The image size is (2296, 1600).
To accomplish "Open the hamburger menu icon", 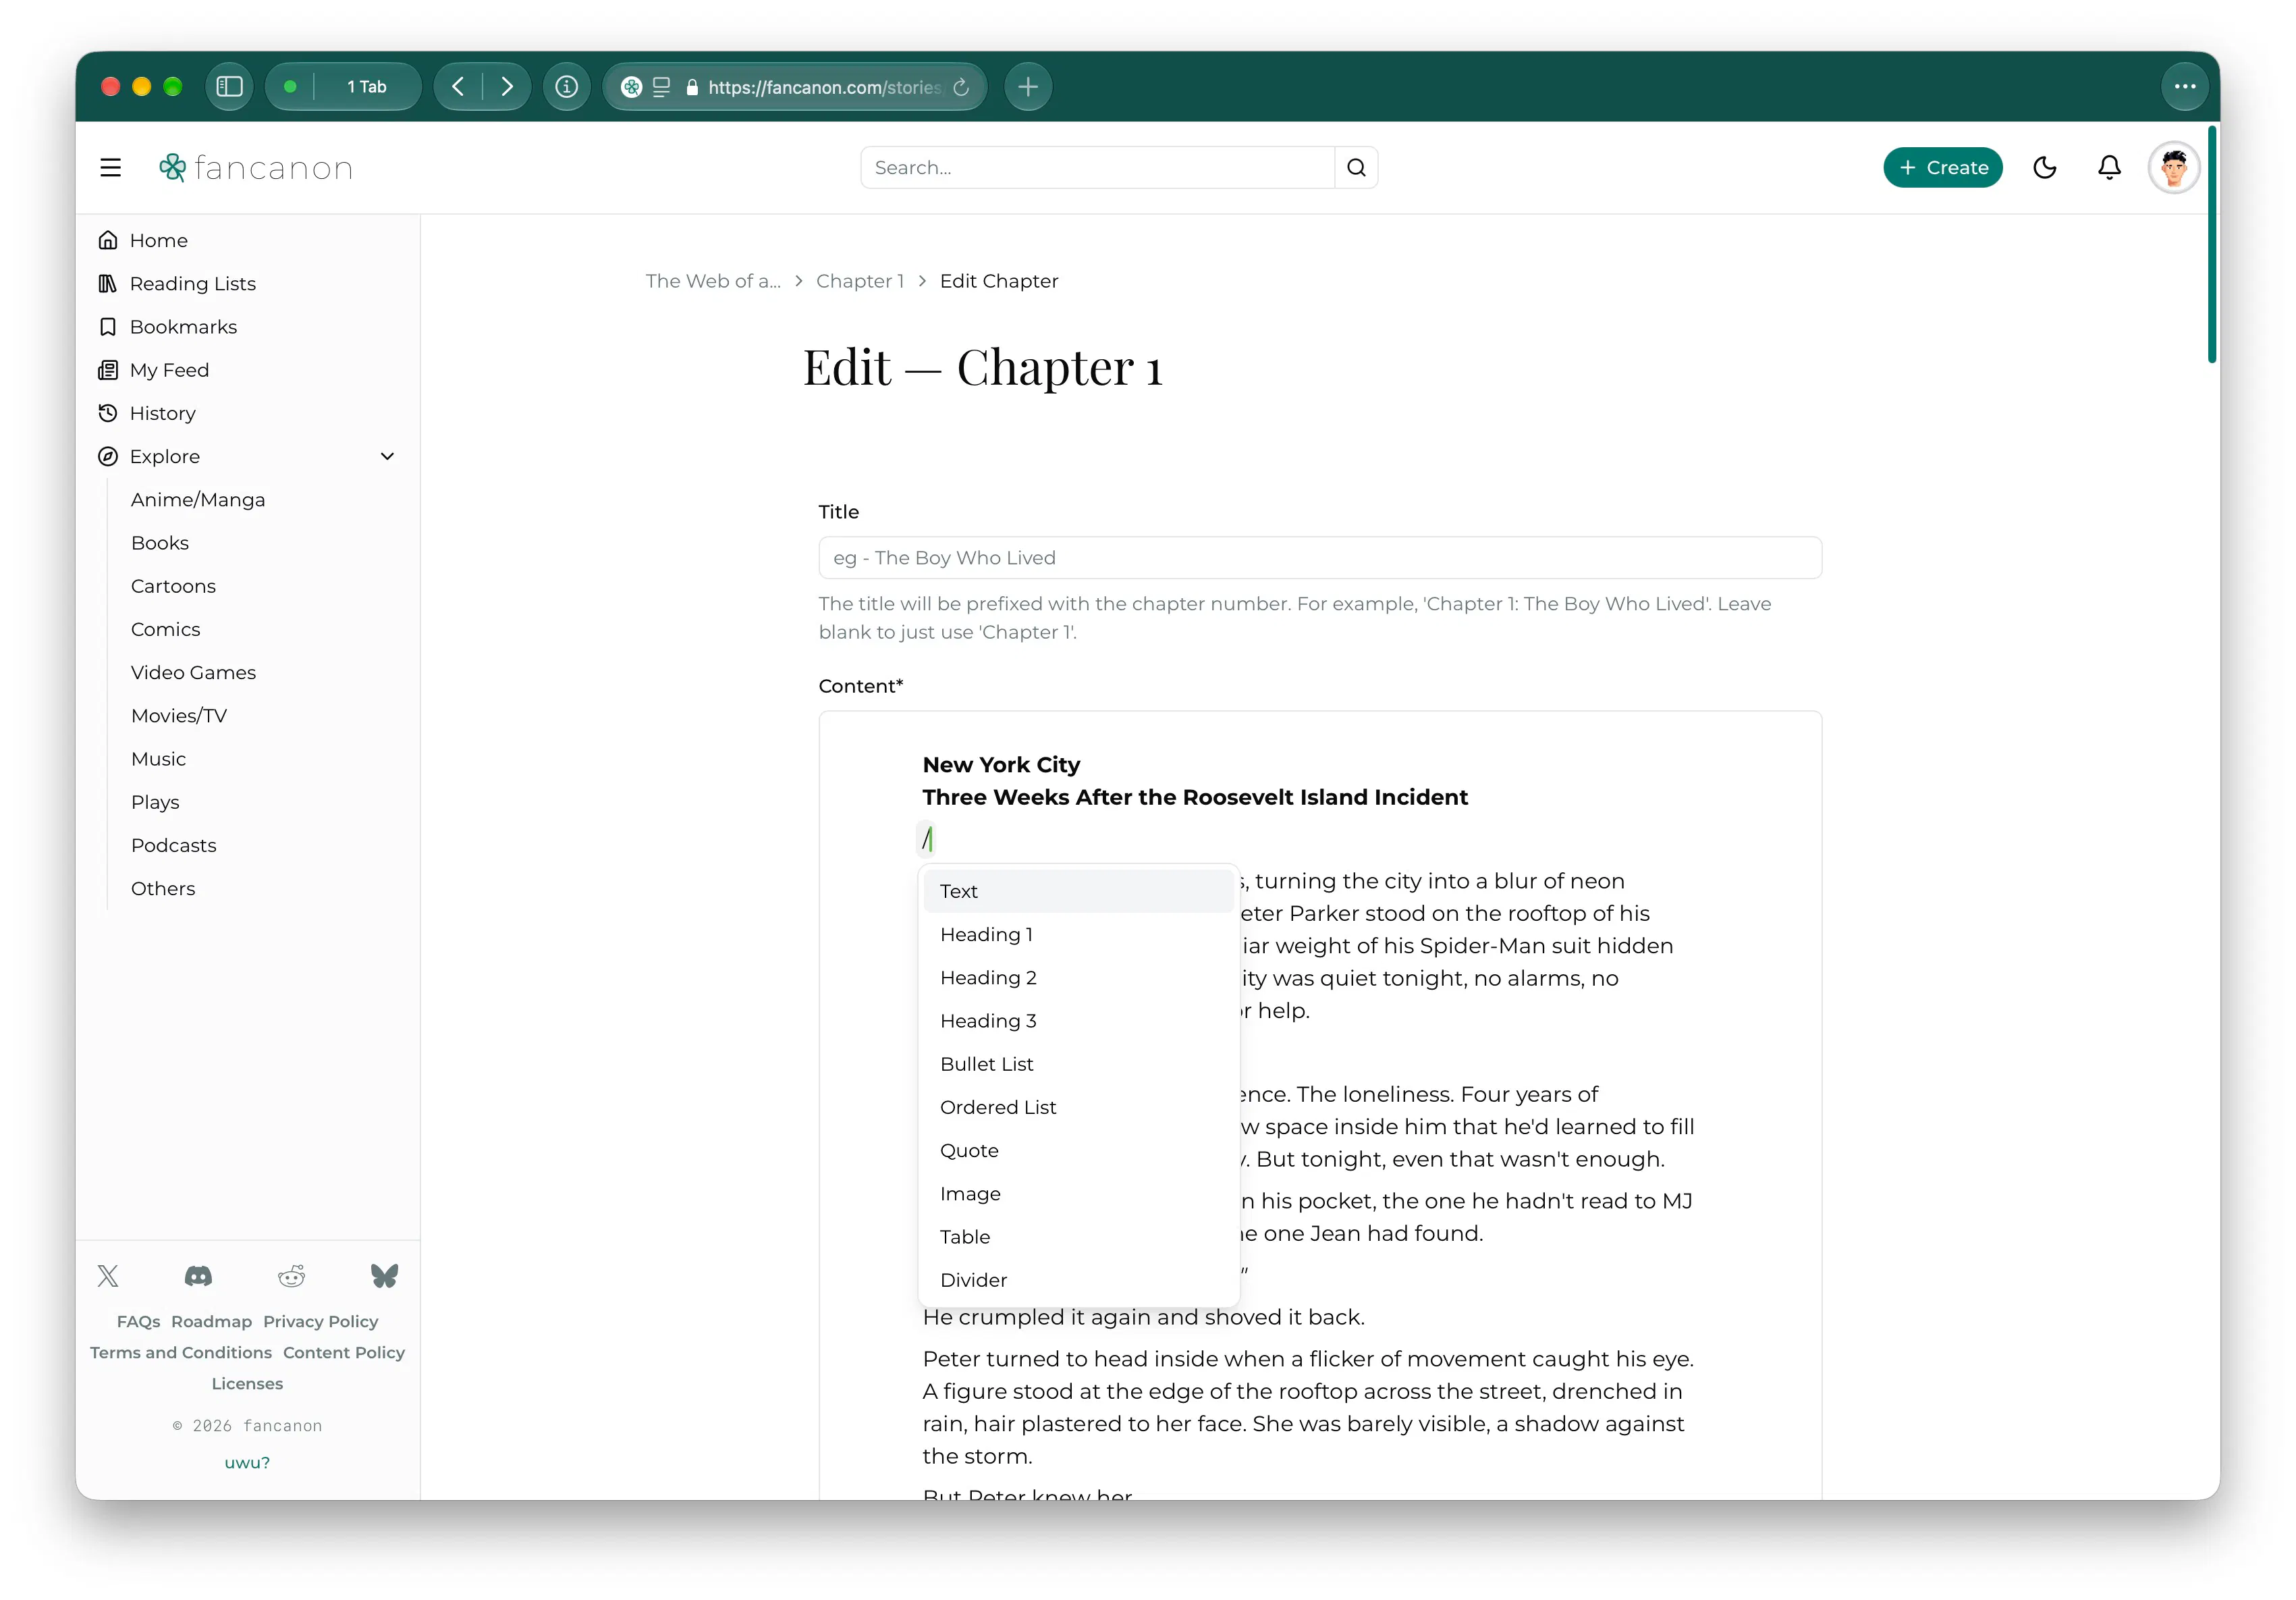I will click(110, 168).
